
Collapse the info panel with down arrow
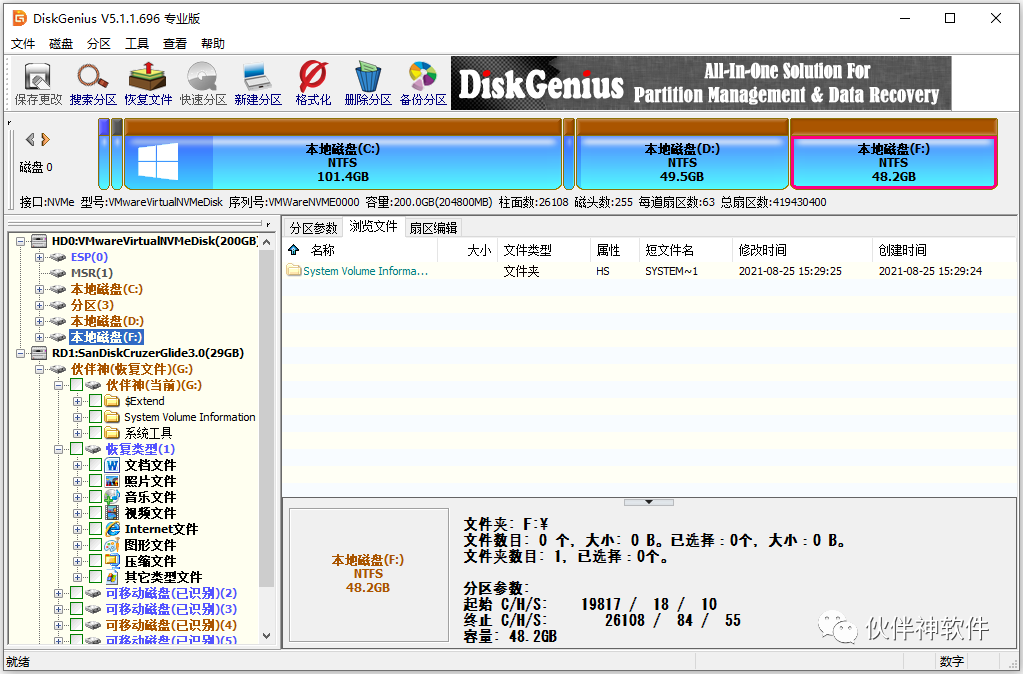pos(649,502)
